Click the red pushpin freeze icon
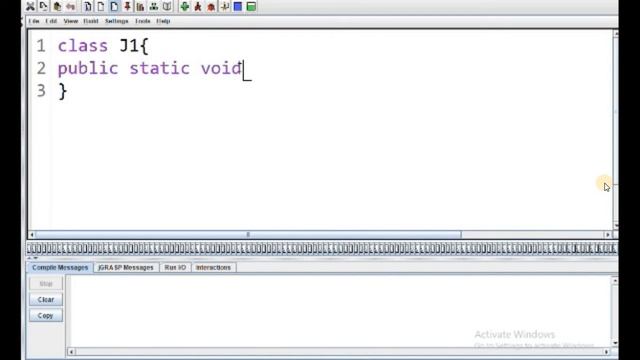Screen dimensions: 640x360 pos(127,6)
